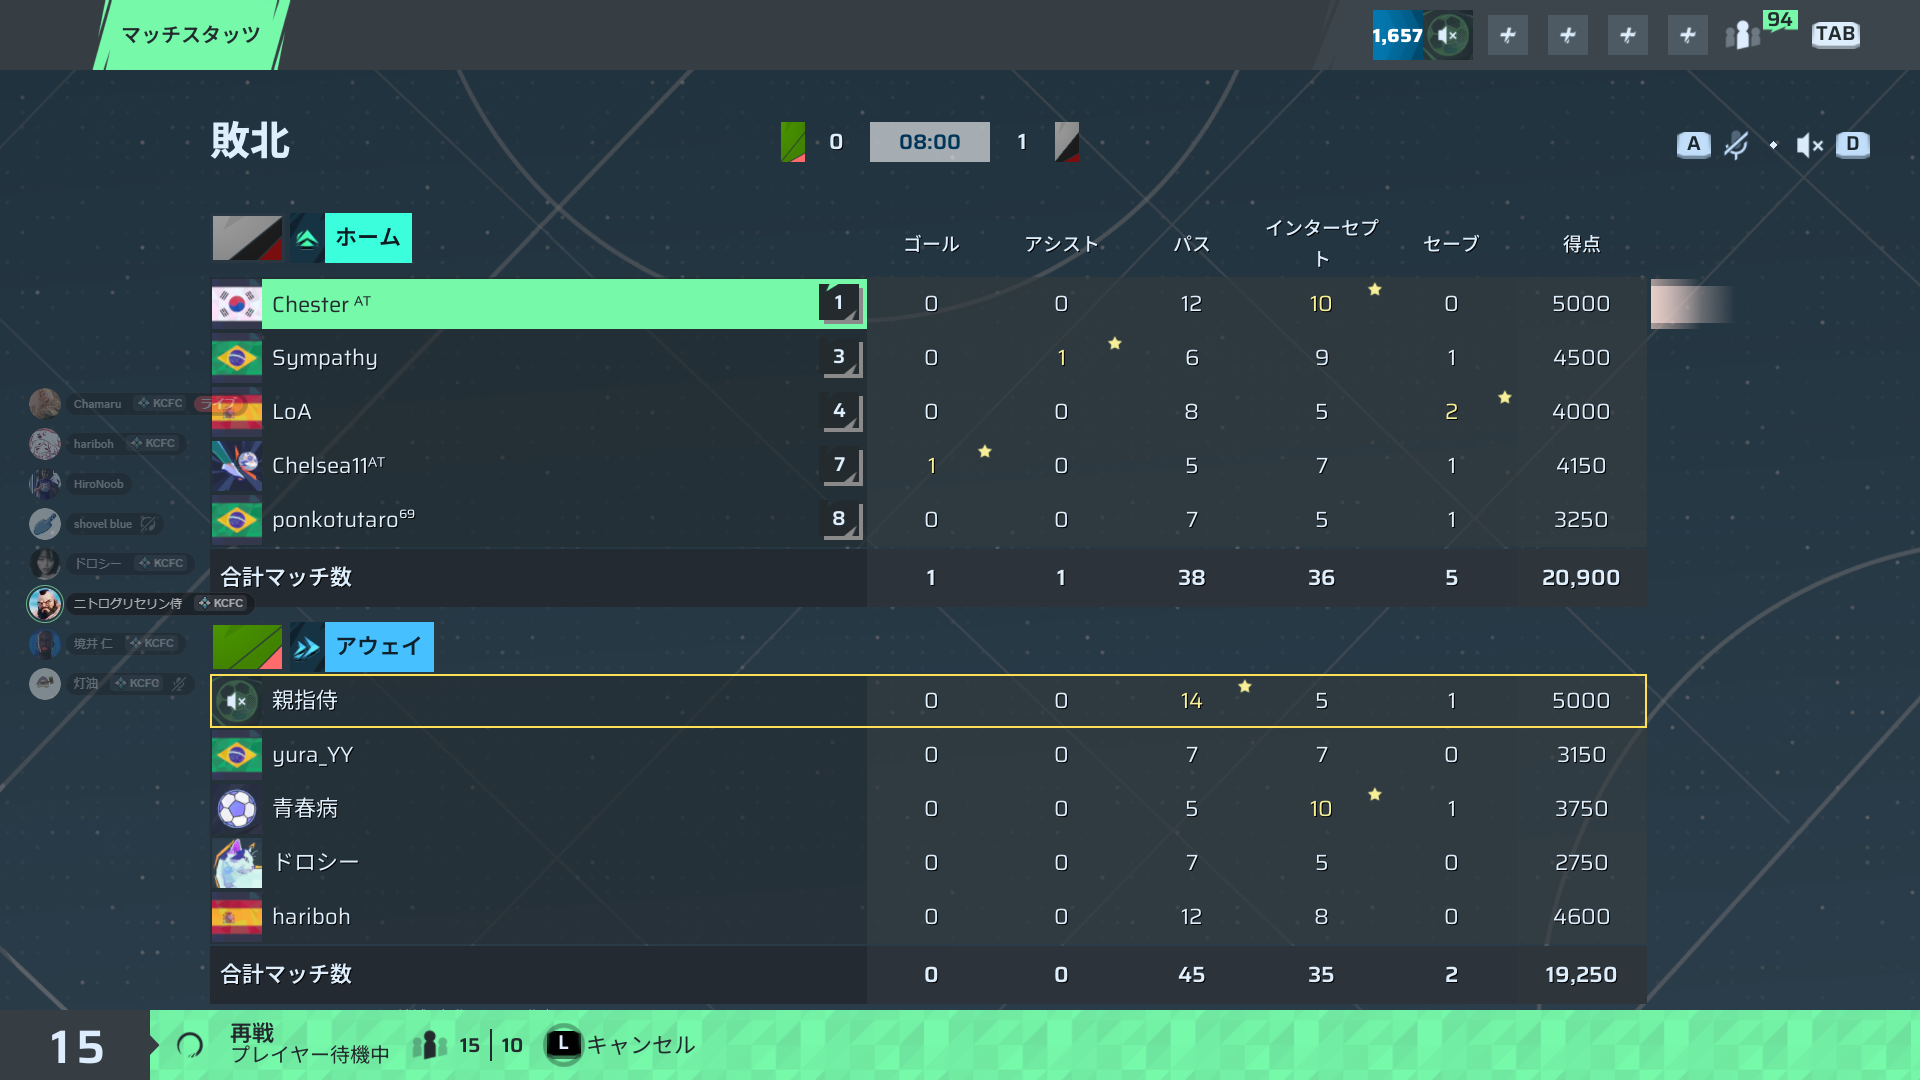
Task: Click the soccer ball avatar beside 青春病
Action: click(x=237, y=809)
